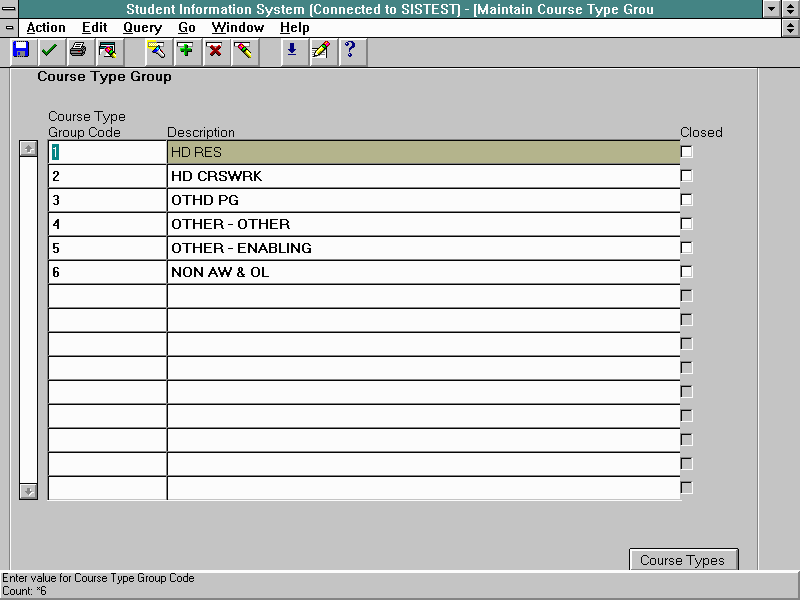Click the Course Types button
Viewport: 800px width, 600px height.
tap(682, 560)
